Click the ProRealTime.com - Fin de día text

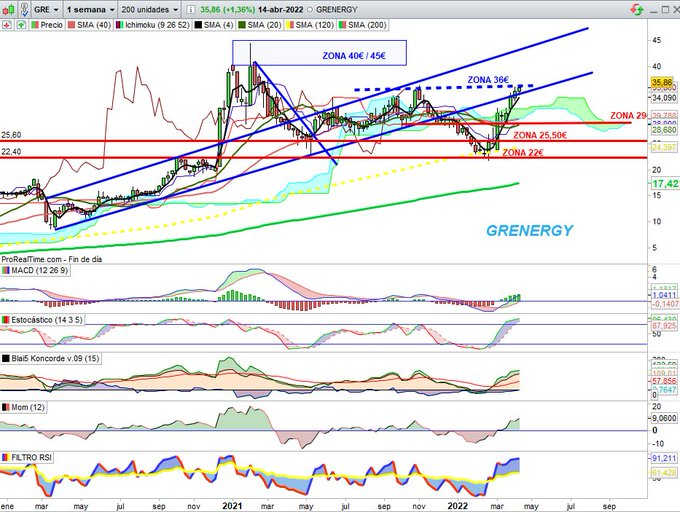click(52, 259)
